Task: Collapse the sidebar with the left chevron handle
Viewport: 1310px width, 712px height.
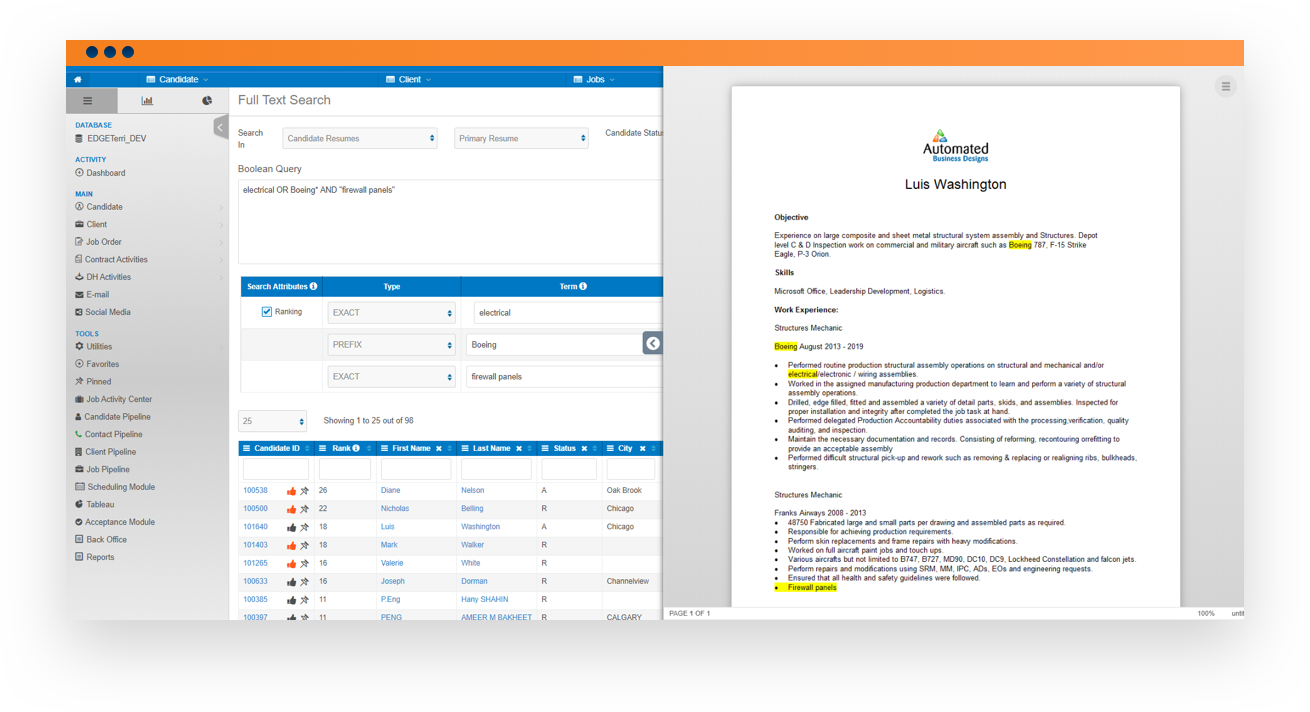Action: click(221, 127)
